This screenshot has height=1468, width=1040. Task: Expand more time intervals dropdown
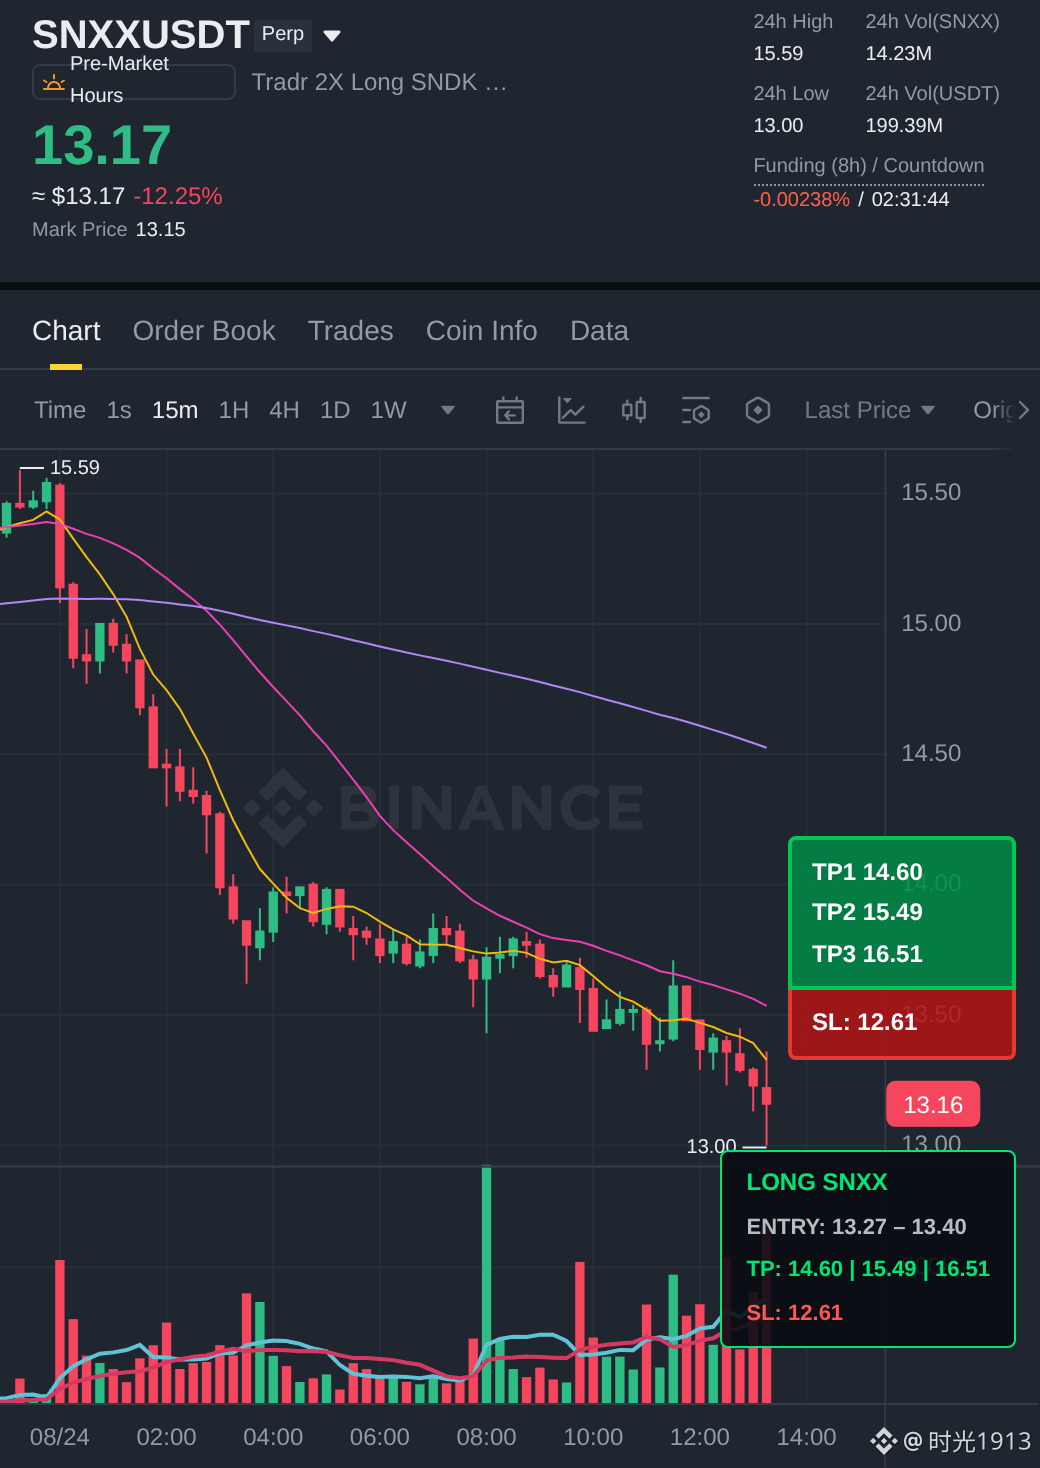coord(448,410)
